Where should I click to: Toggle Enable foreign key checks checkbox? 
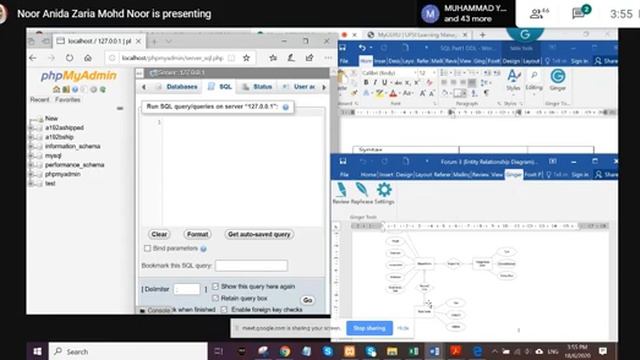tap(224, 310)
